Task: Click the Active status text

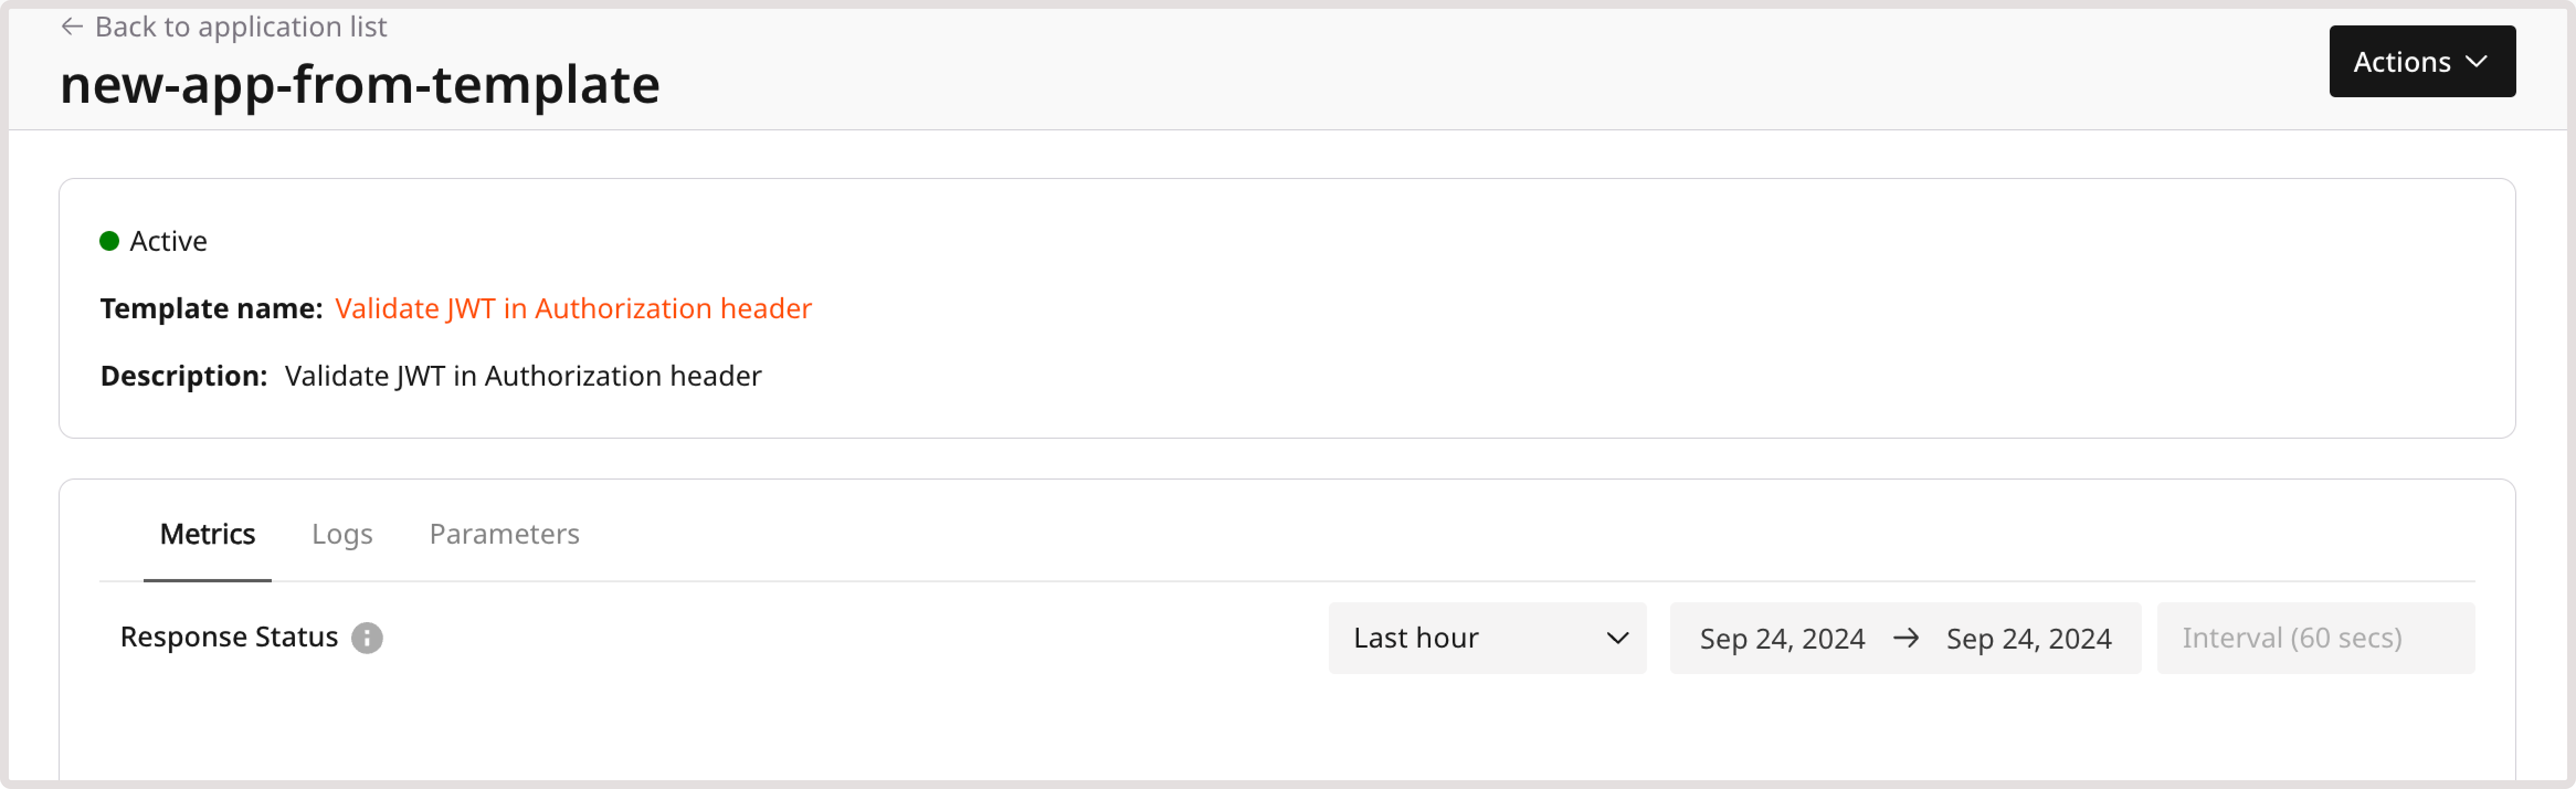Action: [168, 241]
